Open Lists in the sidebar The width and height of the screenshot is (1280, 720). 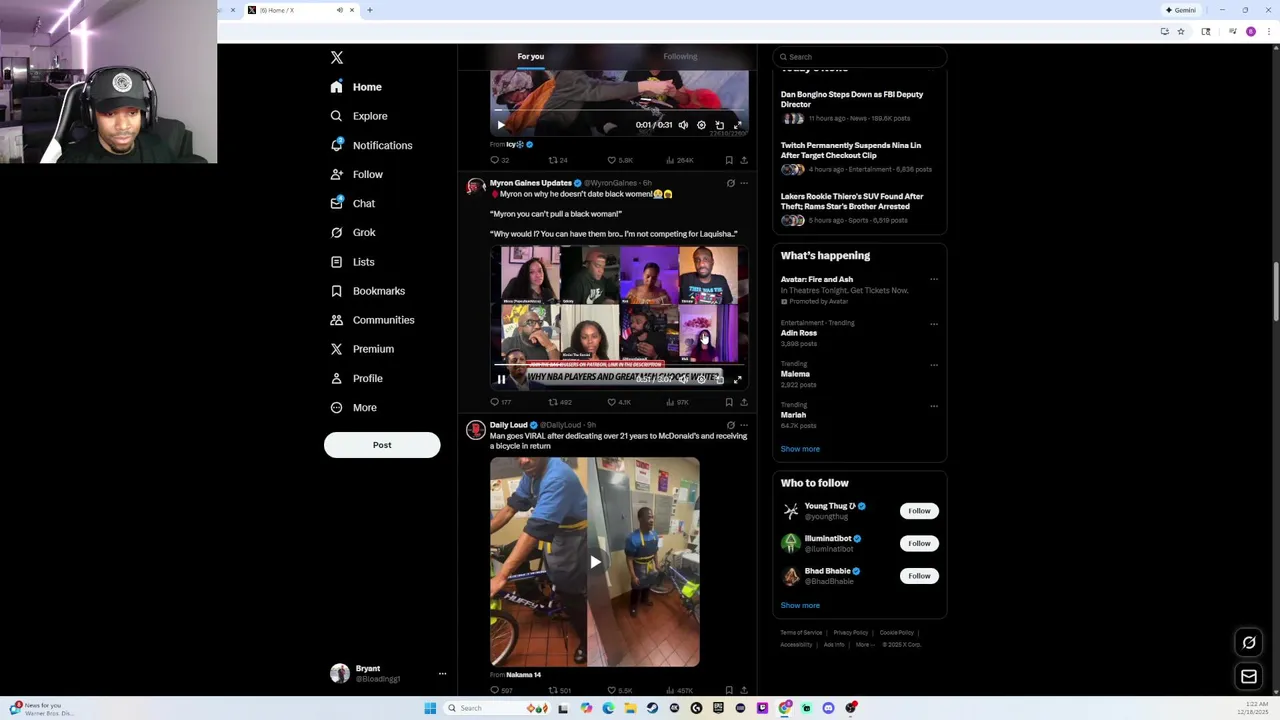(x=352, y=262)
